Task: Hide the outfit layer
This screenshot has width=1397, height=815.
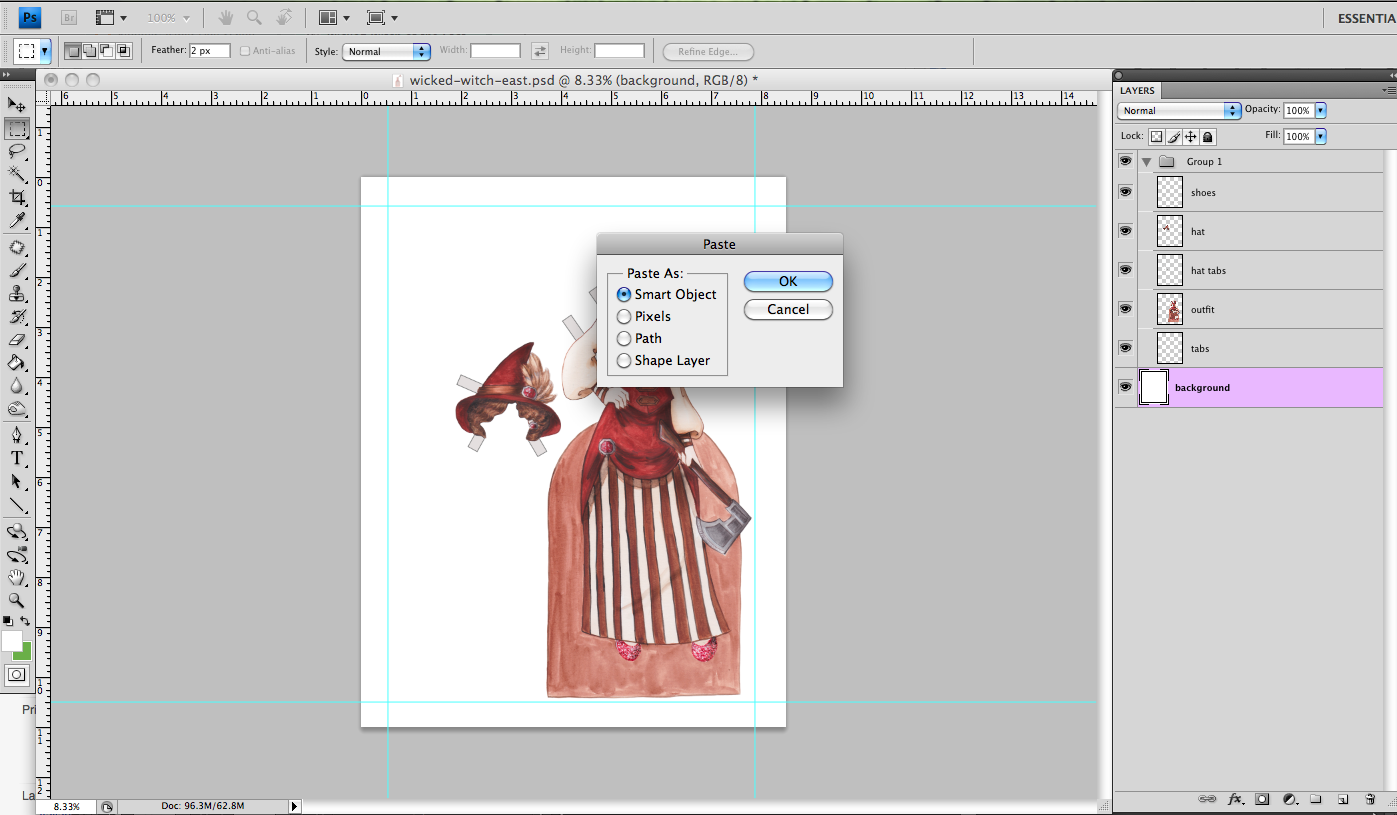Action: (x=1126, y=308)
